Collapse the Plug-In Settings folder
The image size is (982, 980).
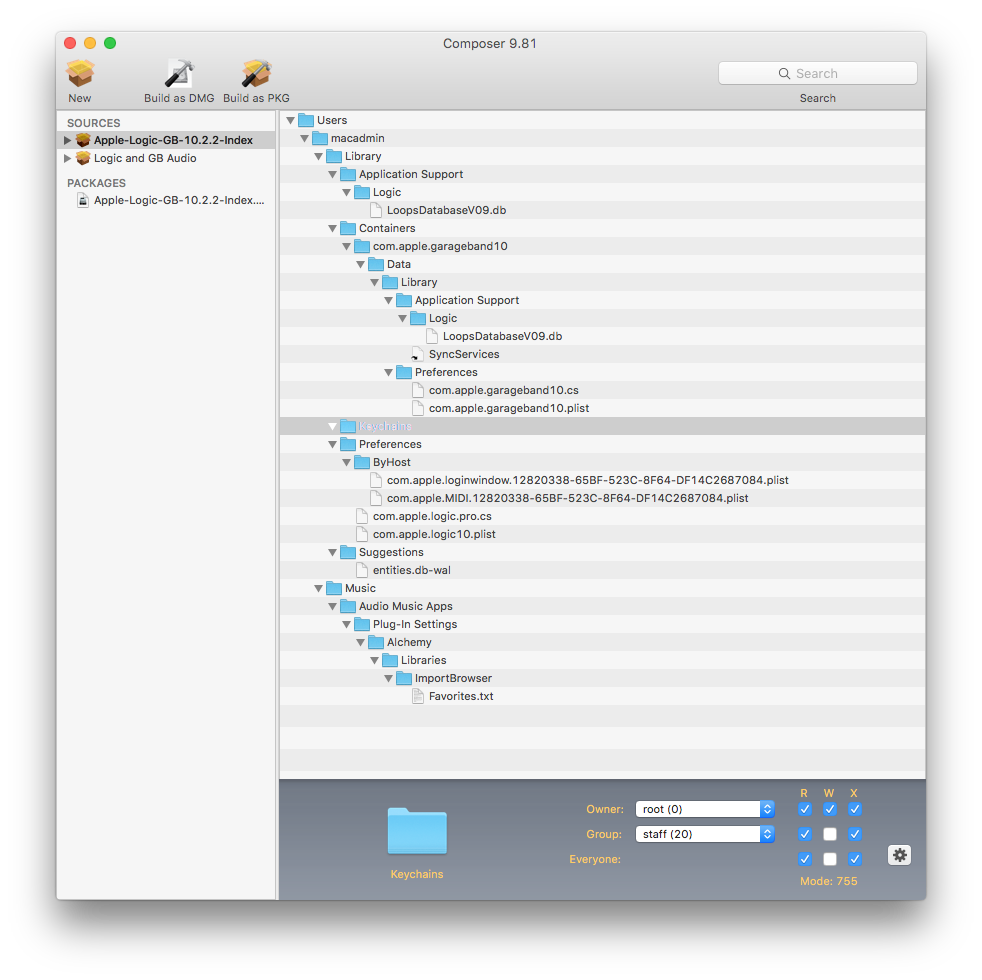[346, 625]
